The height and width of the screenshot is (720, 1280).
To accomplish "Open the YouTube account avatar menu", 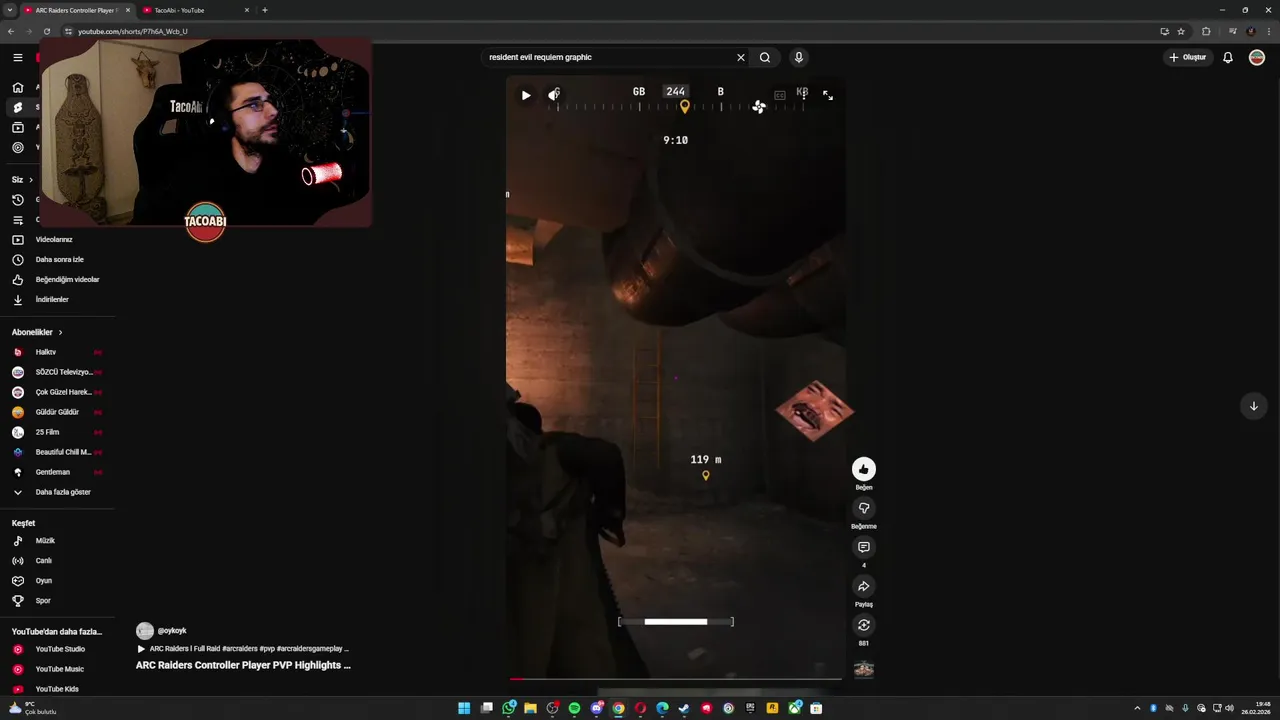I will [x=1257, y=57].
